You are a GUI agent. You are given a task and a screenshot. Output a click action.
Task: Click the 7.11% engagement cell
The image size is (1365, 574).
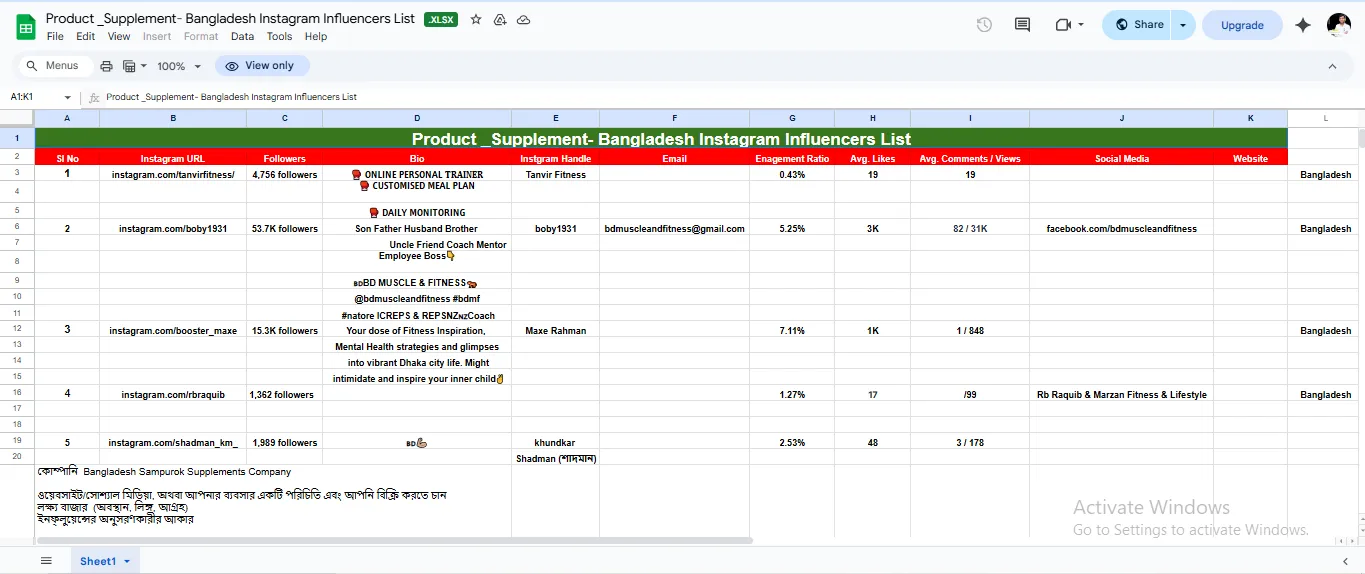tap(792, 330)
